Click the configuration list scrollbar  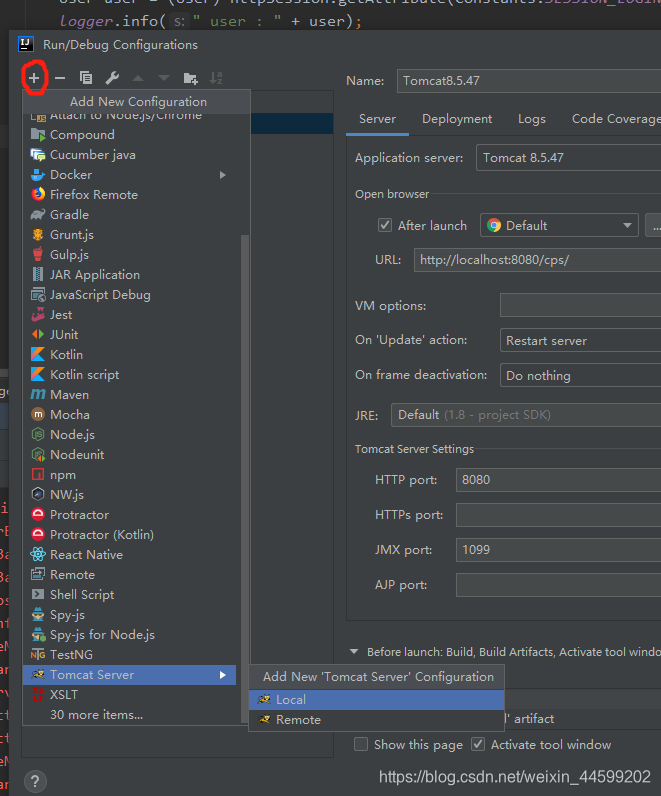click(244, 477)
